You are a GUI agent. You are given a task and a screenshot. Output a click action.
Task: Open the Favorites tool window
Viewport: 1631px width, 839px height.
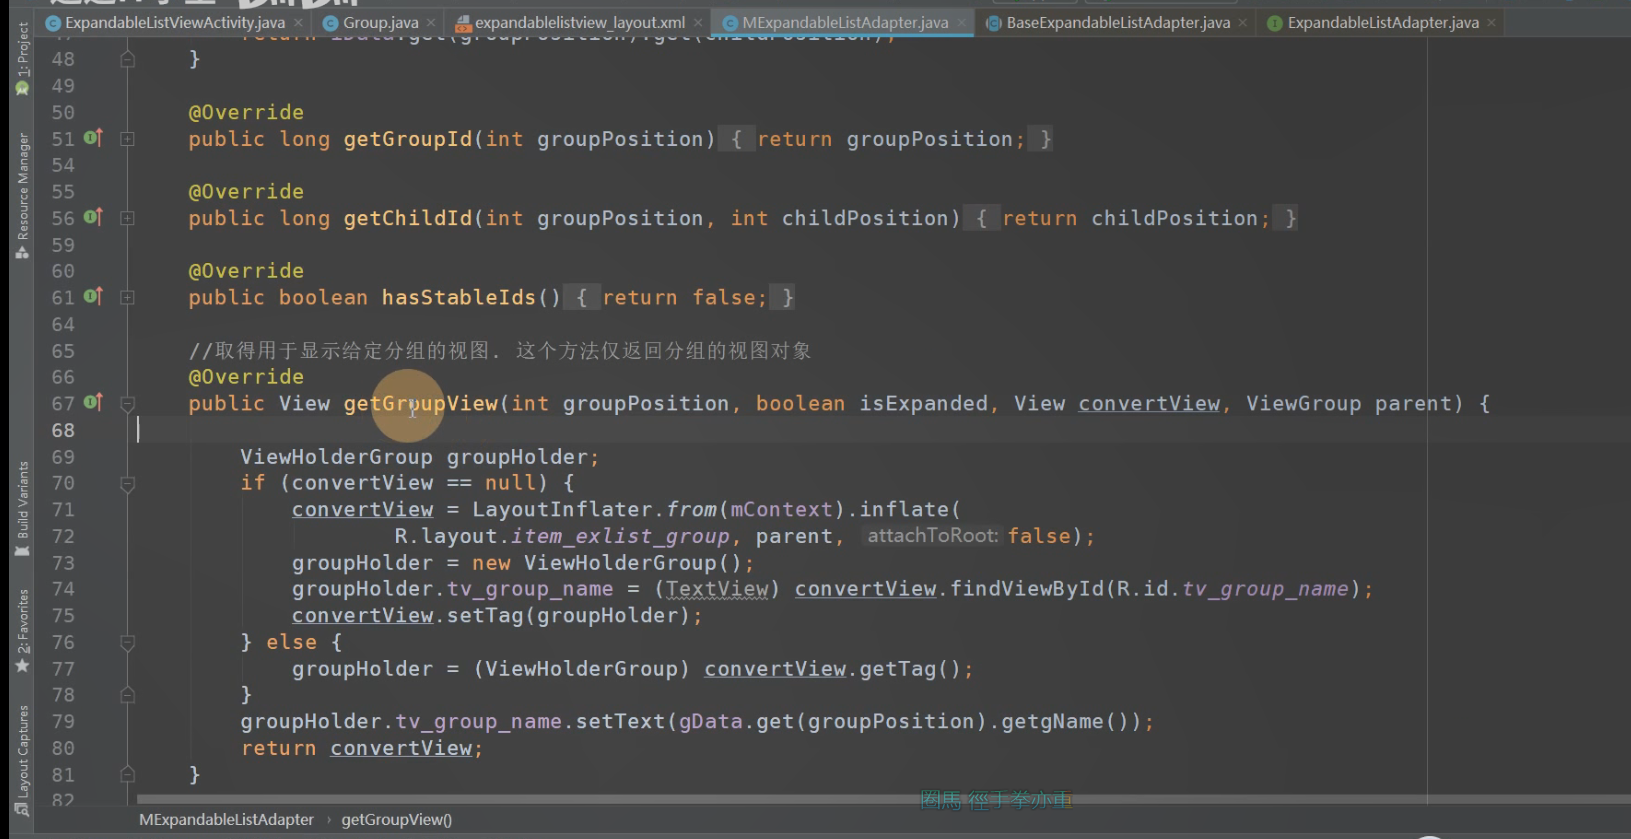(x=22, y=631)
